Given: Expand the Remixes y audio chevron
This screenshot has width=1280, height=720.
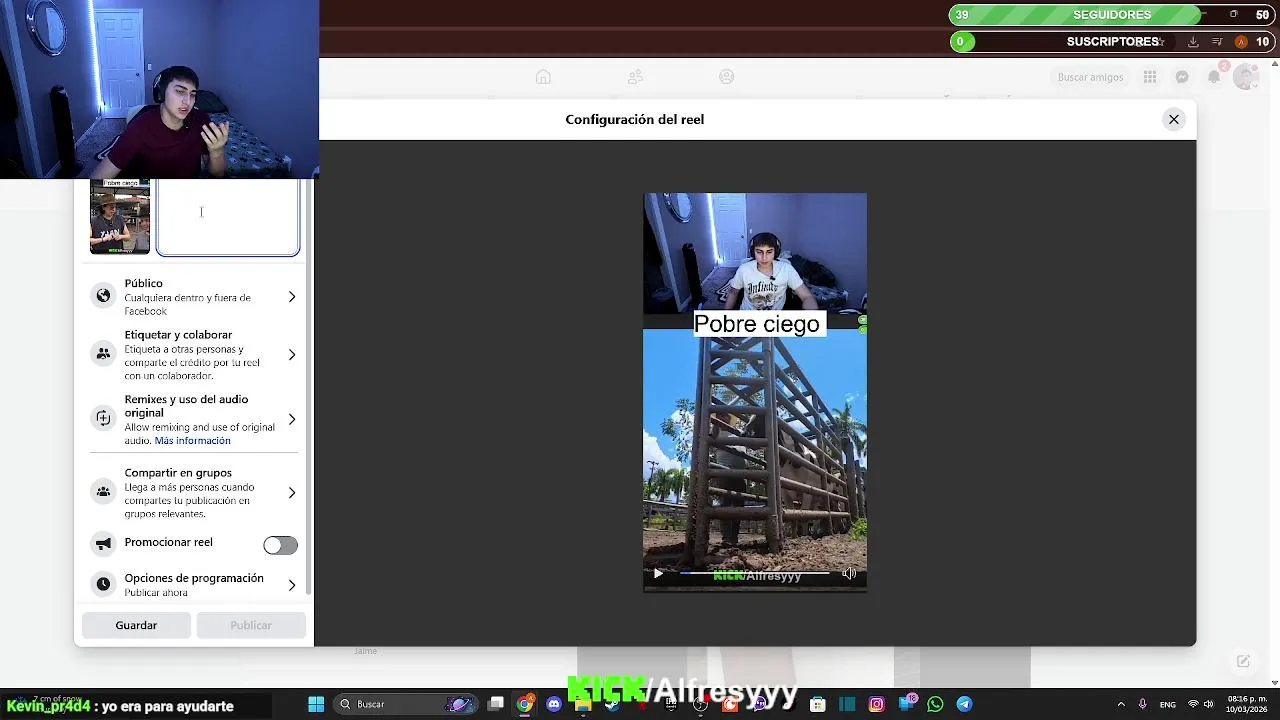Looking at the screenshot, I should coord(292,419).
